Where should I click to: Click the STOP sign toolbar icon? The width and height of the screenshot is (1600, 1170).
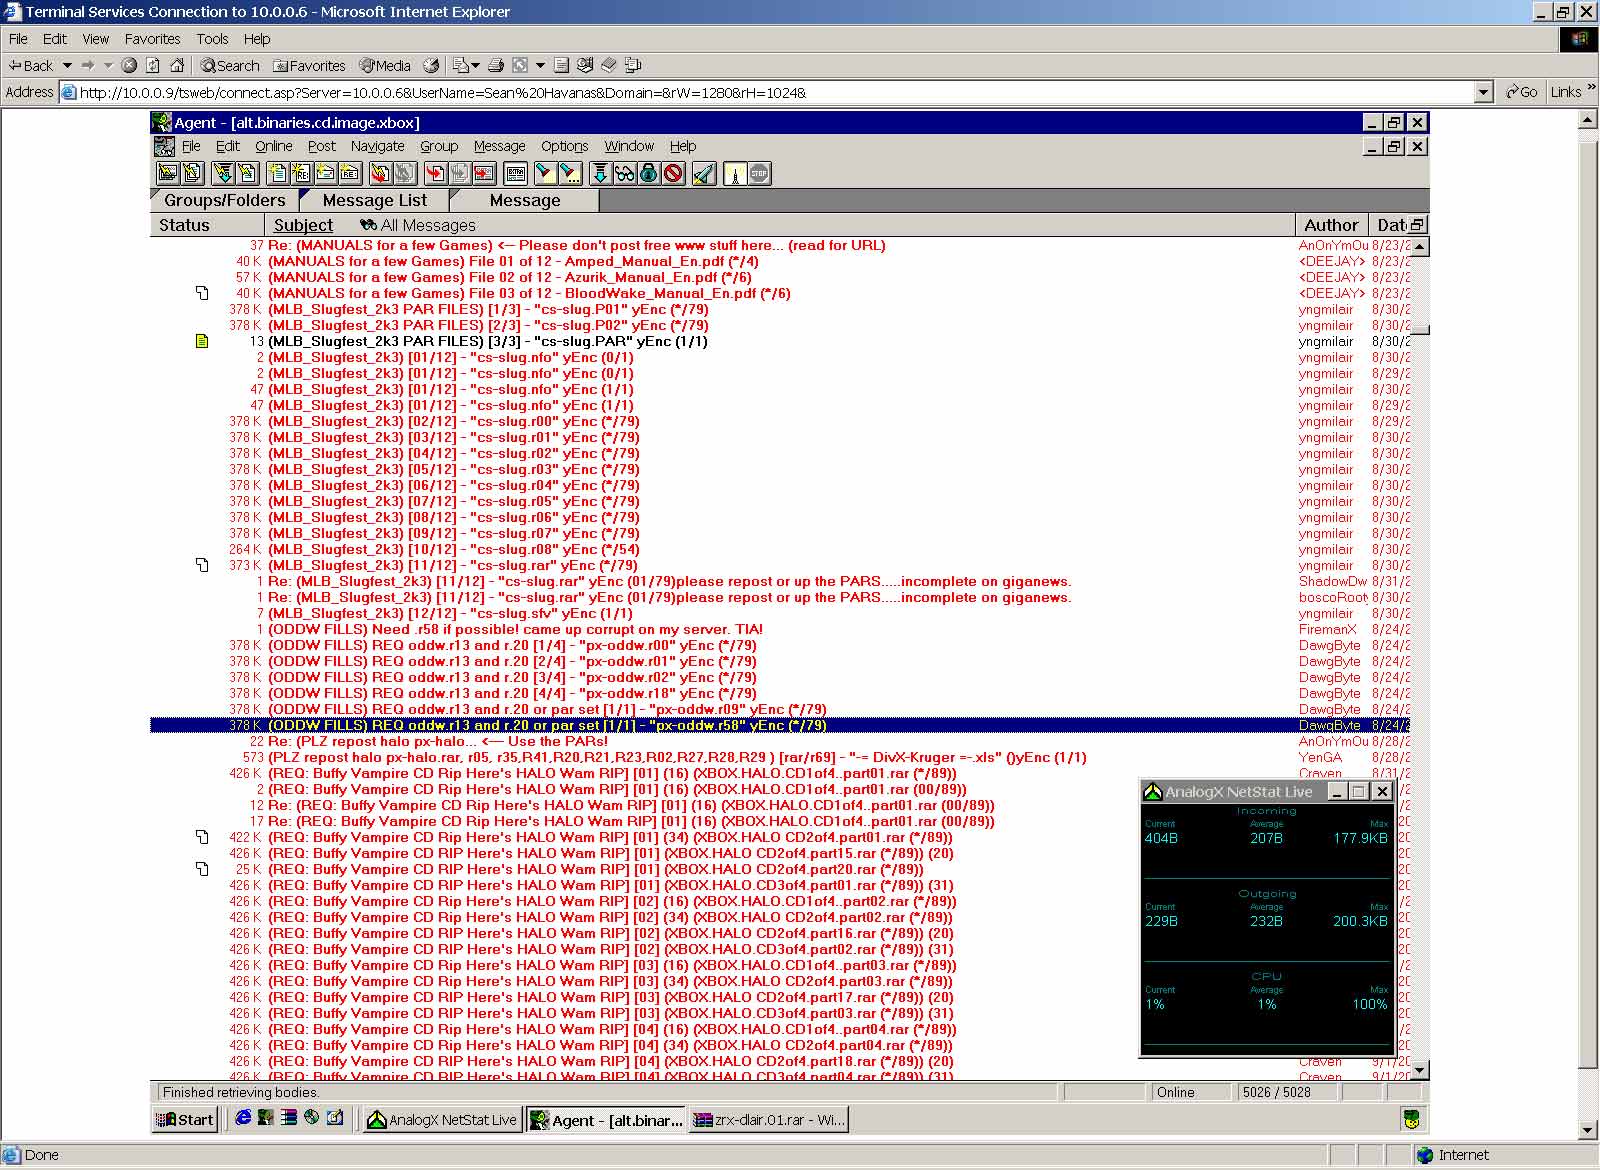[759, 174]
